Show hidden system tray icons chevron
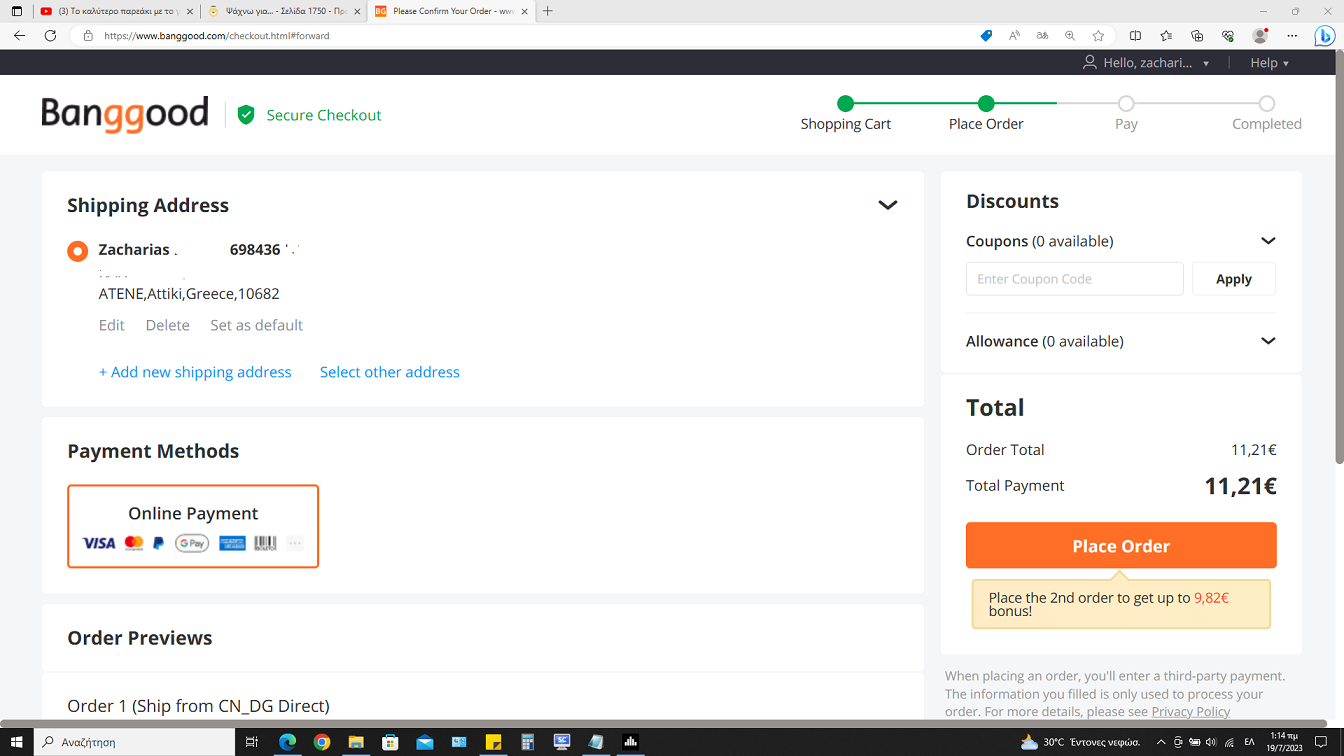 (1161, 742)
